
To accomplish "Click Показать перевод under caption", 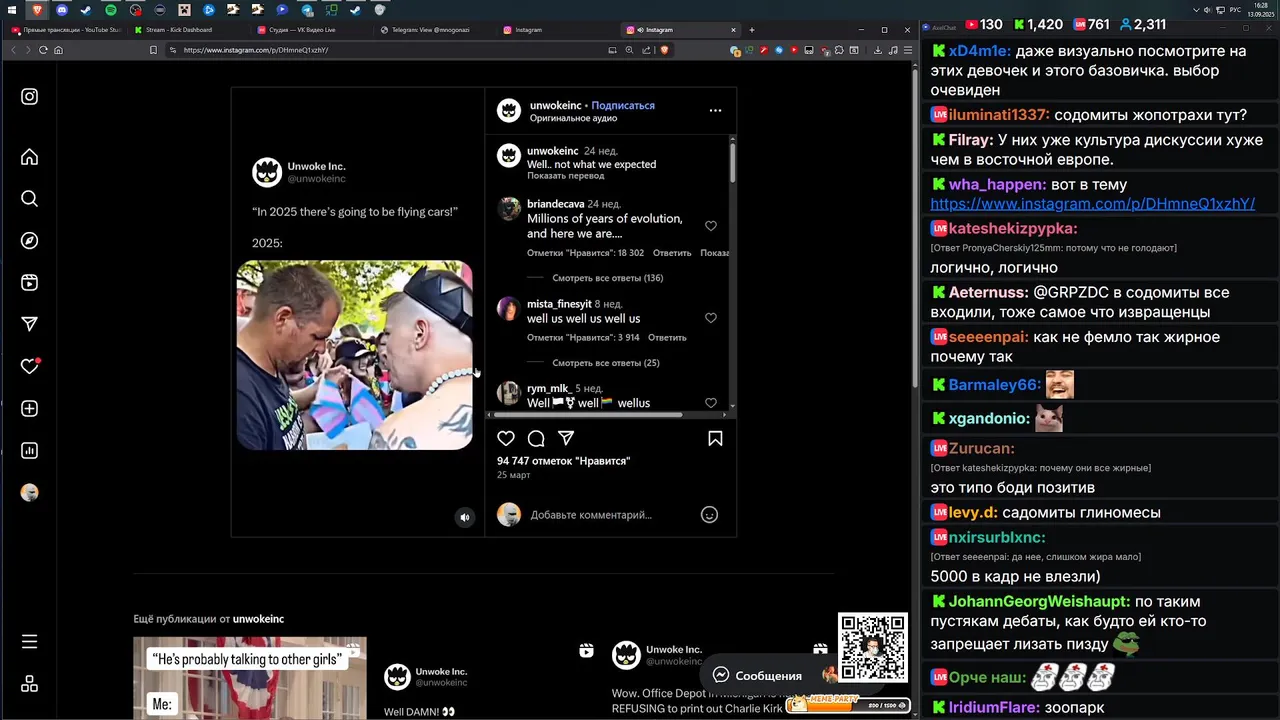I will 566,176.
